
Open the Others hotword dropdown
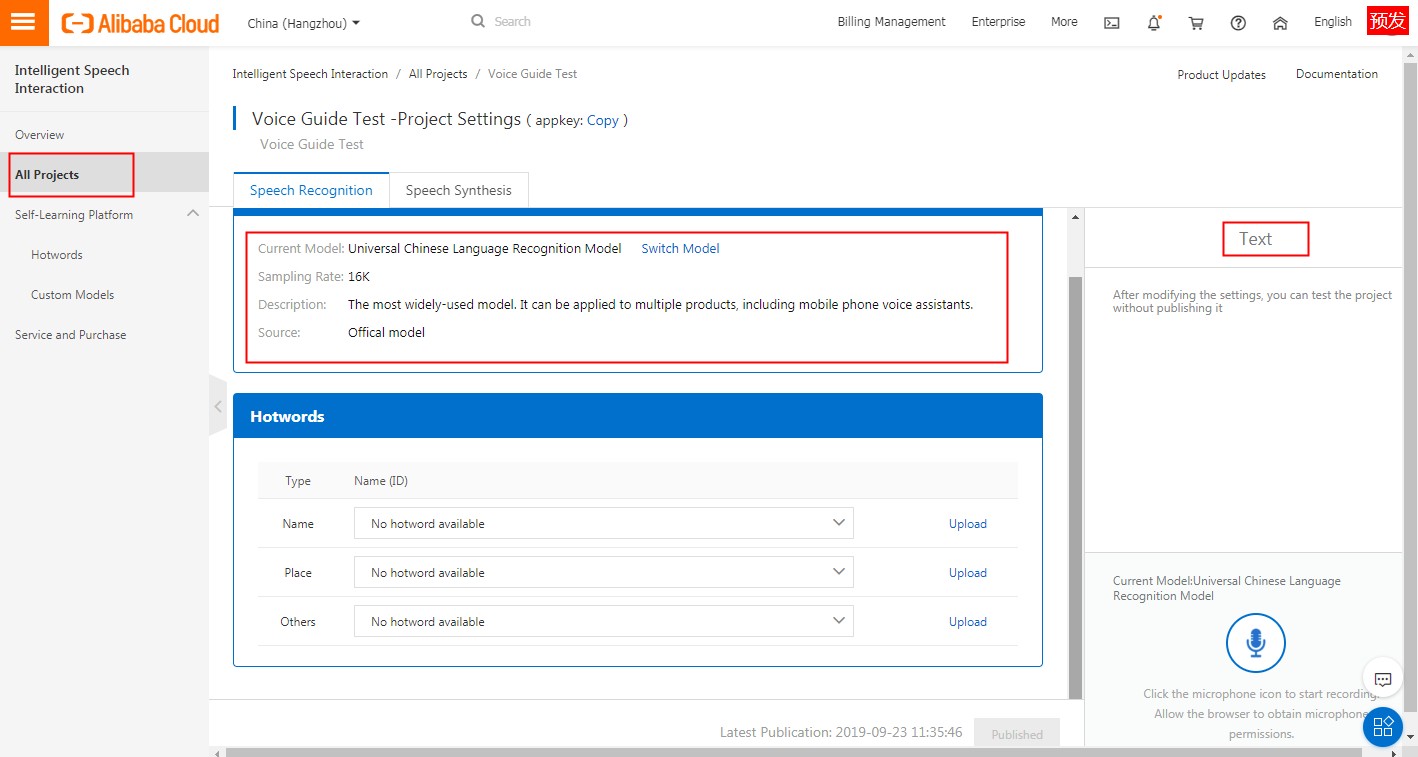(x=603, y=621)
